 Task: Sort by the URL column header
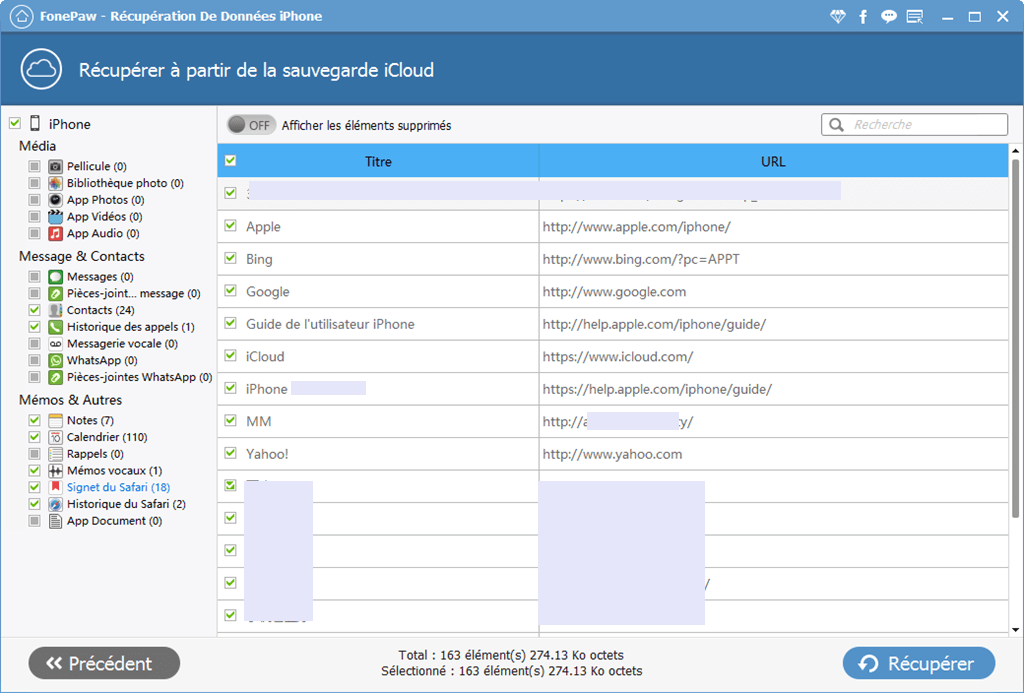point(773,161)
